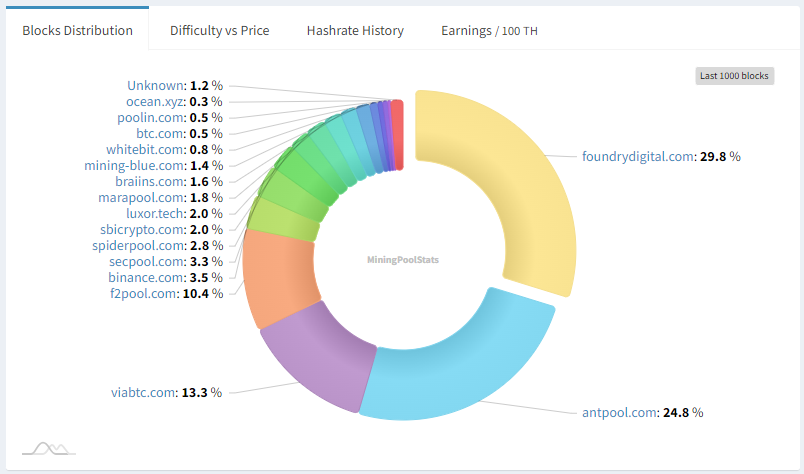
Task: Open the viabtc.com pool link
Action: click(143, 392)
